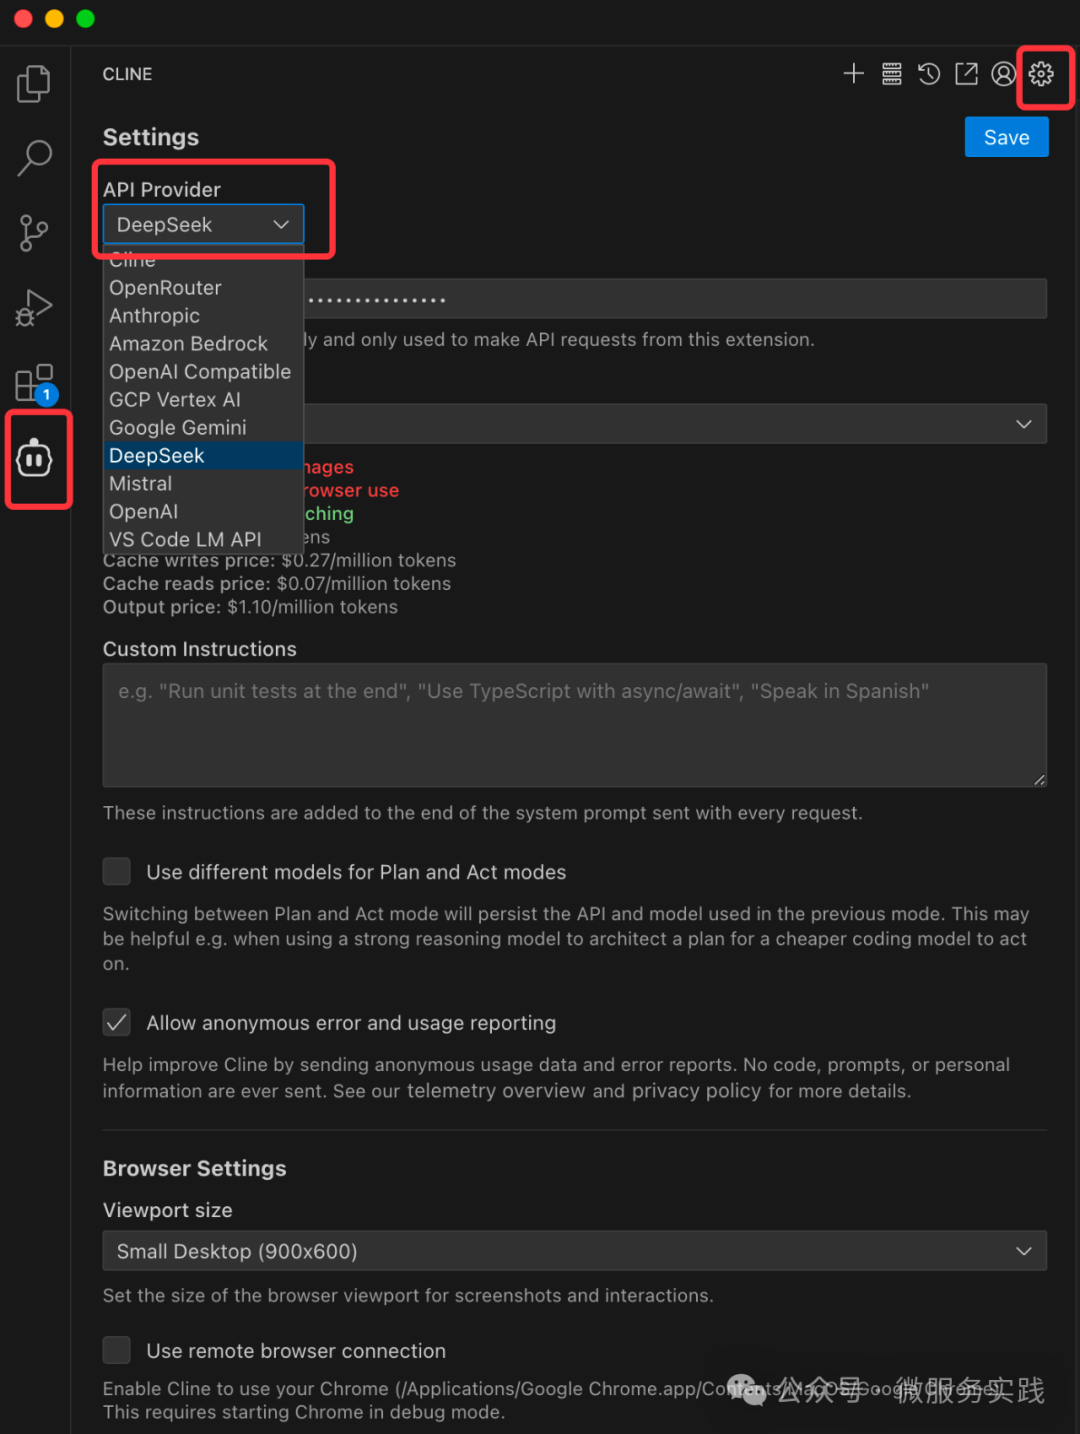Click the blue Save button
Image resolution: width=1080 pixels, height=1434 pixels.
(x=1006, y=137)
